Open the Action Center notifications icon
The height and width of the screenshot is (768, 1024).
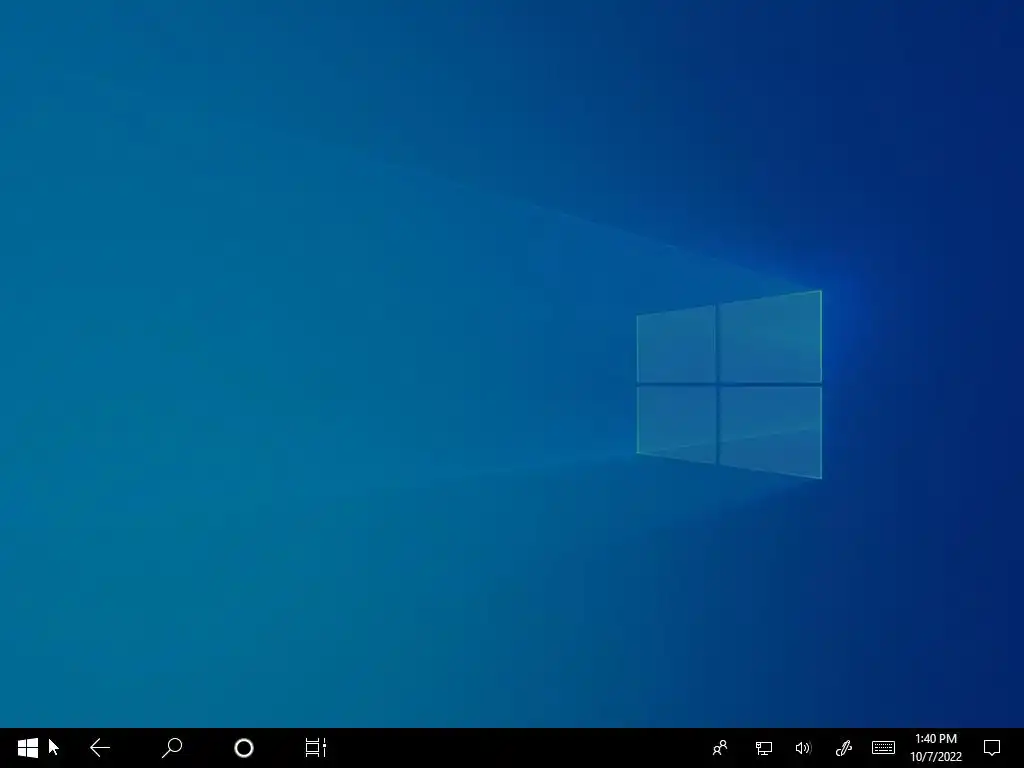click(x=992, y=748)
